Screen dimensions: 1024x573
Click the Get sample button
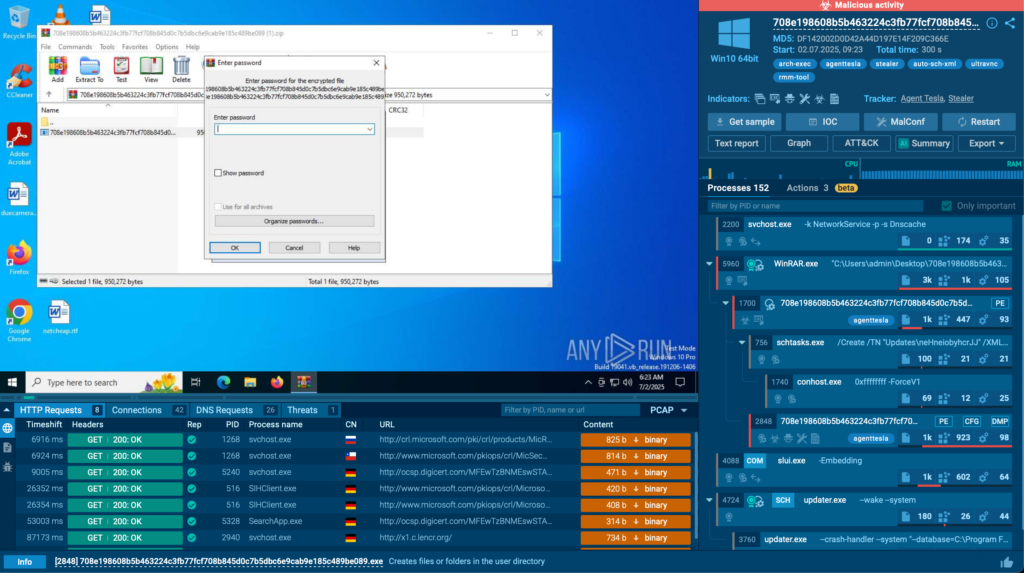(743, 121)
